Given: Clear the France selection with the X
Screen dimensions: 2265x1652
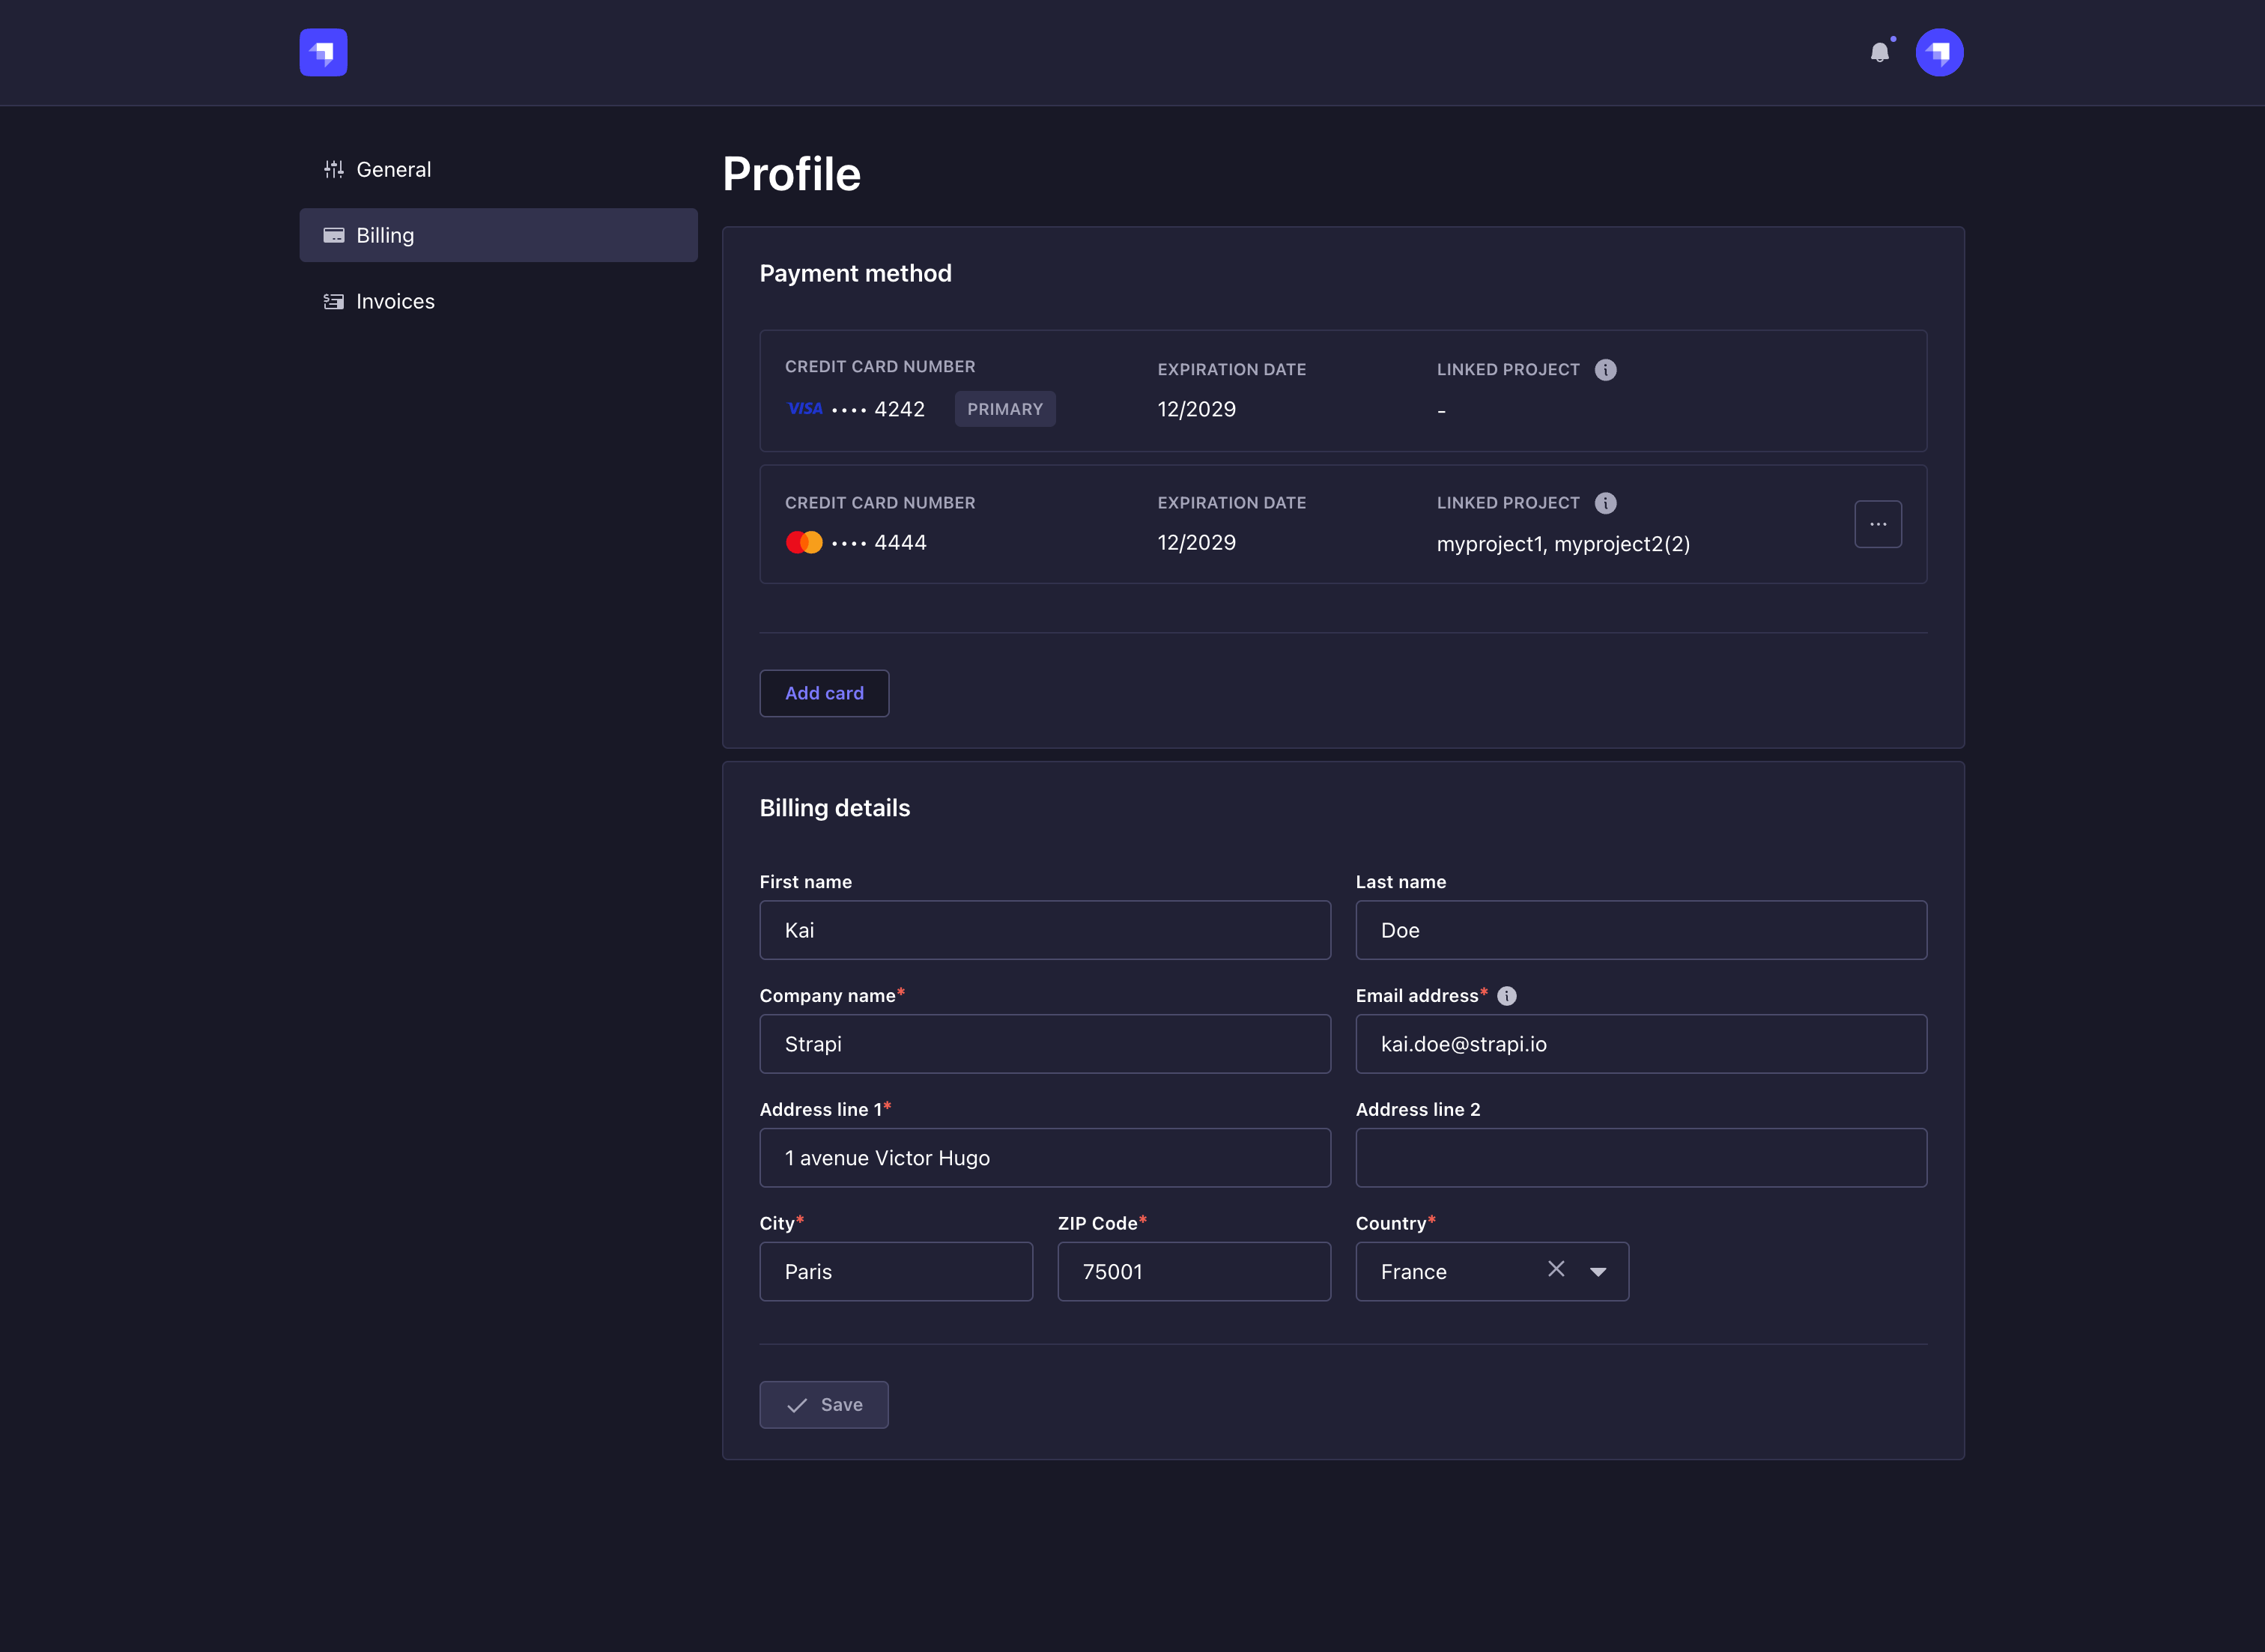Looking at the screenshot, I should click(1556, 1269).
